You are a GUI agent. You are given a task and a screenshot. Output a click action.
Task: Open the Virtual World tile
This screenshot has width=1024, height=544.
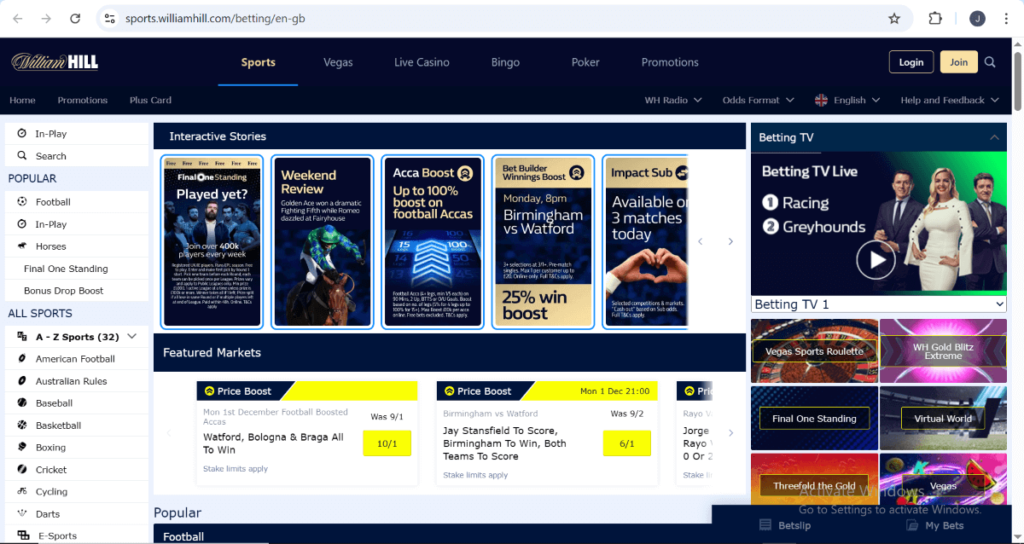[x=943, y=418]
